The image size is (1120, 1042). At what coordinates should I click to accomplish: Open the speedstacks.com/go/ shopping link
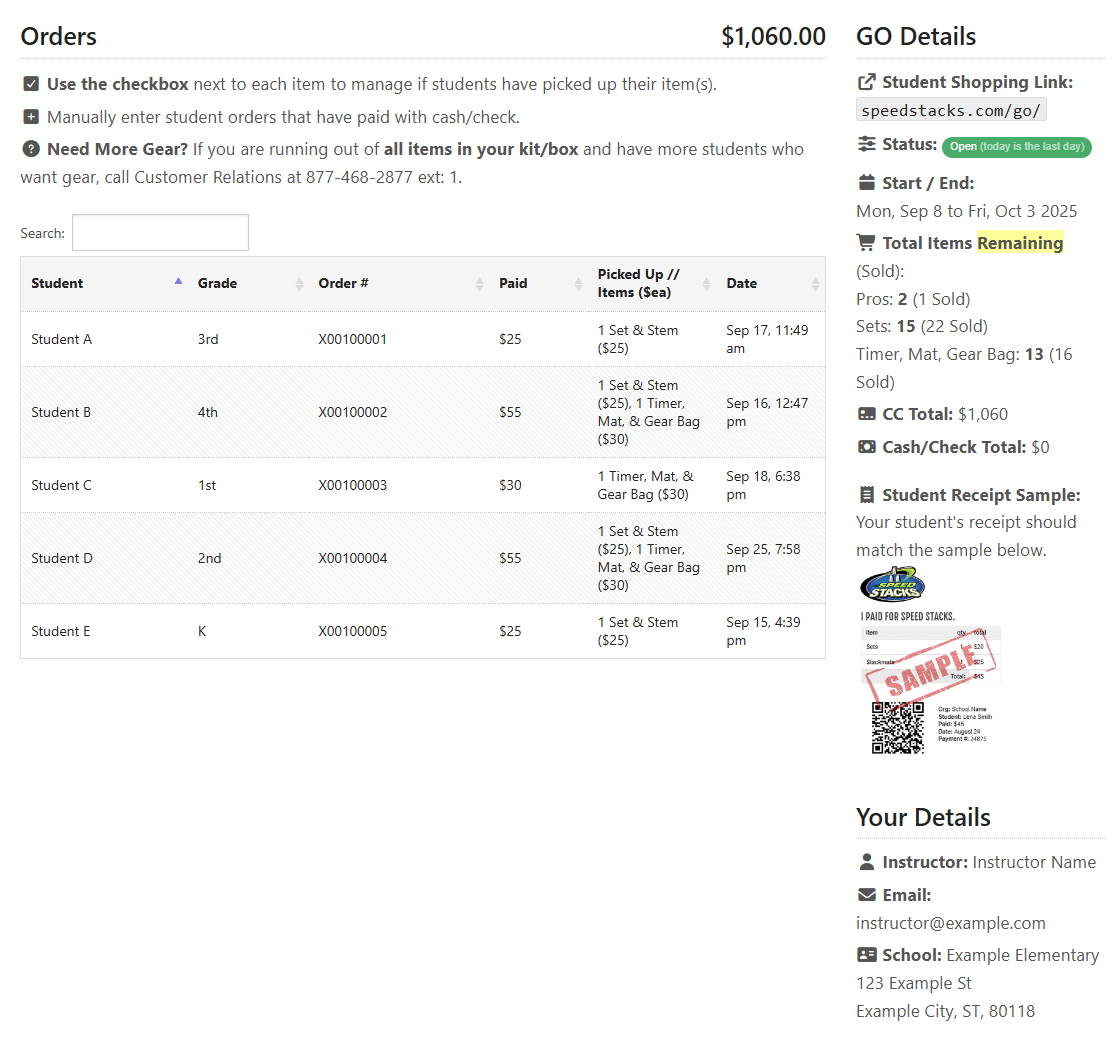[x=951, y=111]
